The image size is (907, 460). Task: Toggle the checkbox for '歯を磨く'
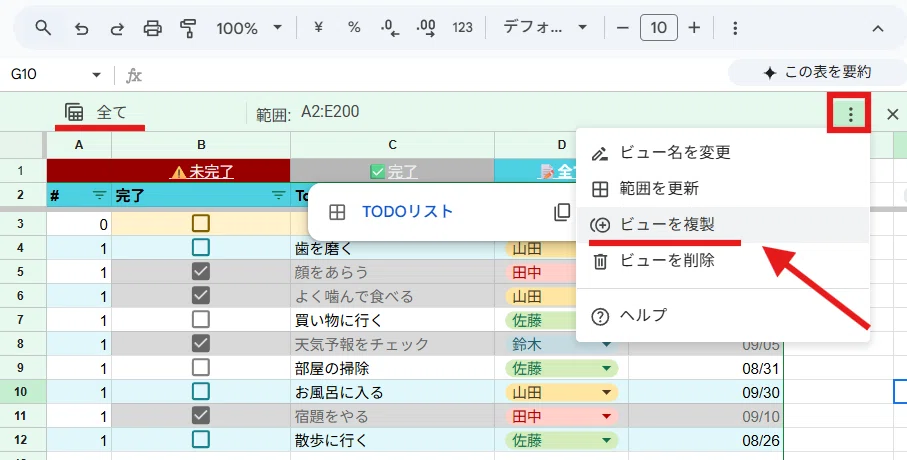click(201, 248)
